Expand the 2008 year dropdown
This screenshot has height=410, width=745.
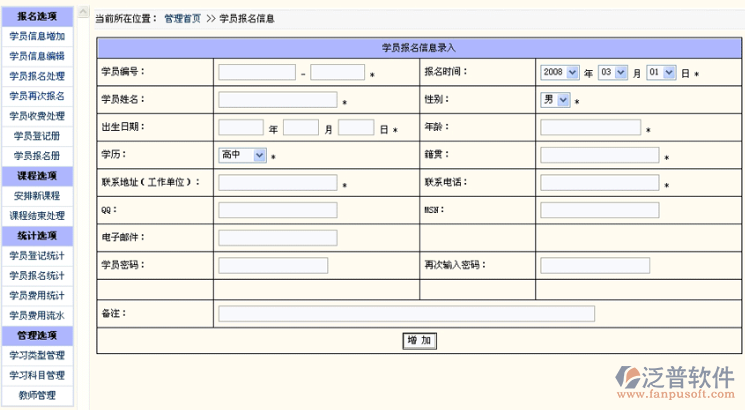559,73
